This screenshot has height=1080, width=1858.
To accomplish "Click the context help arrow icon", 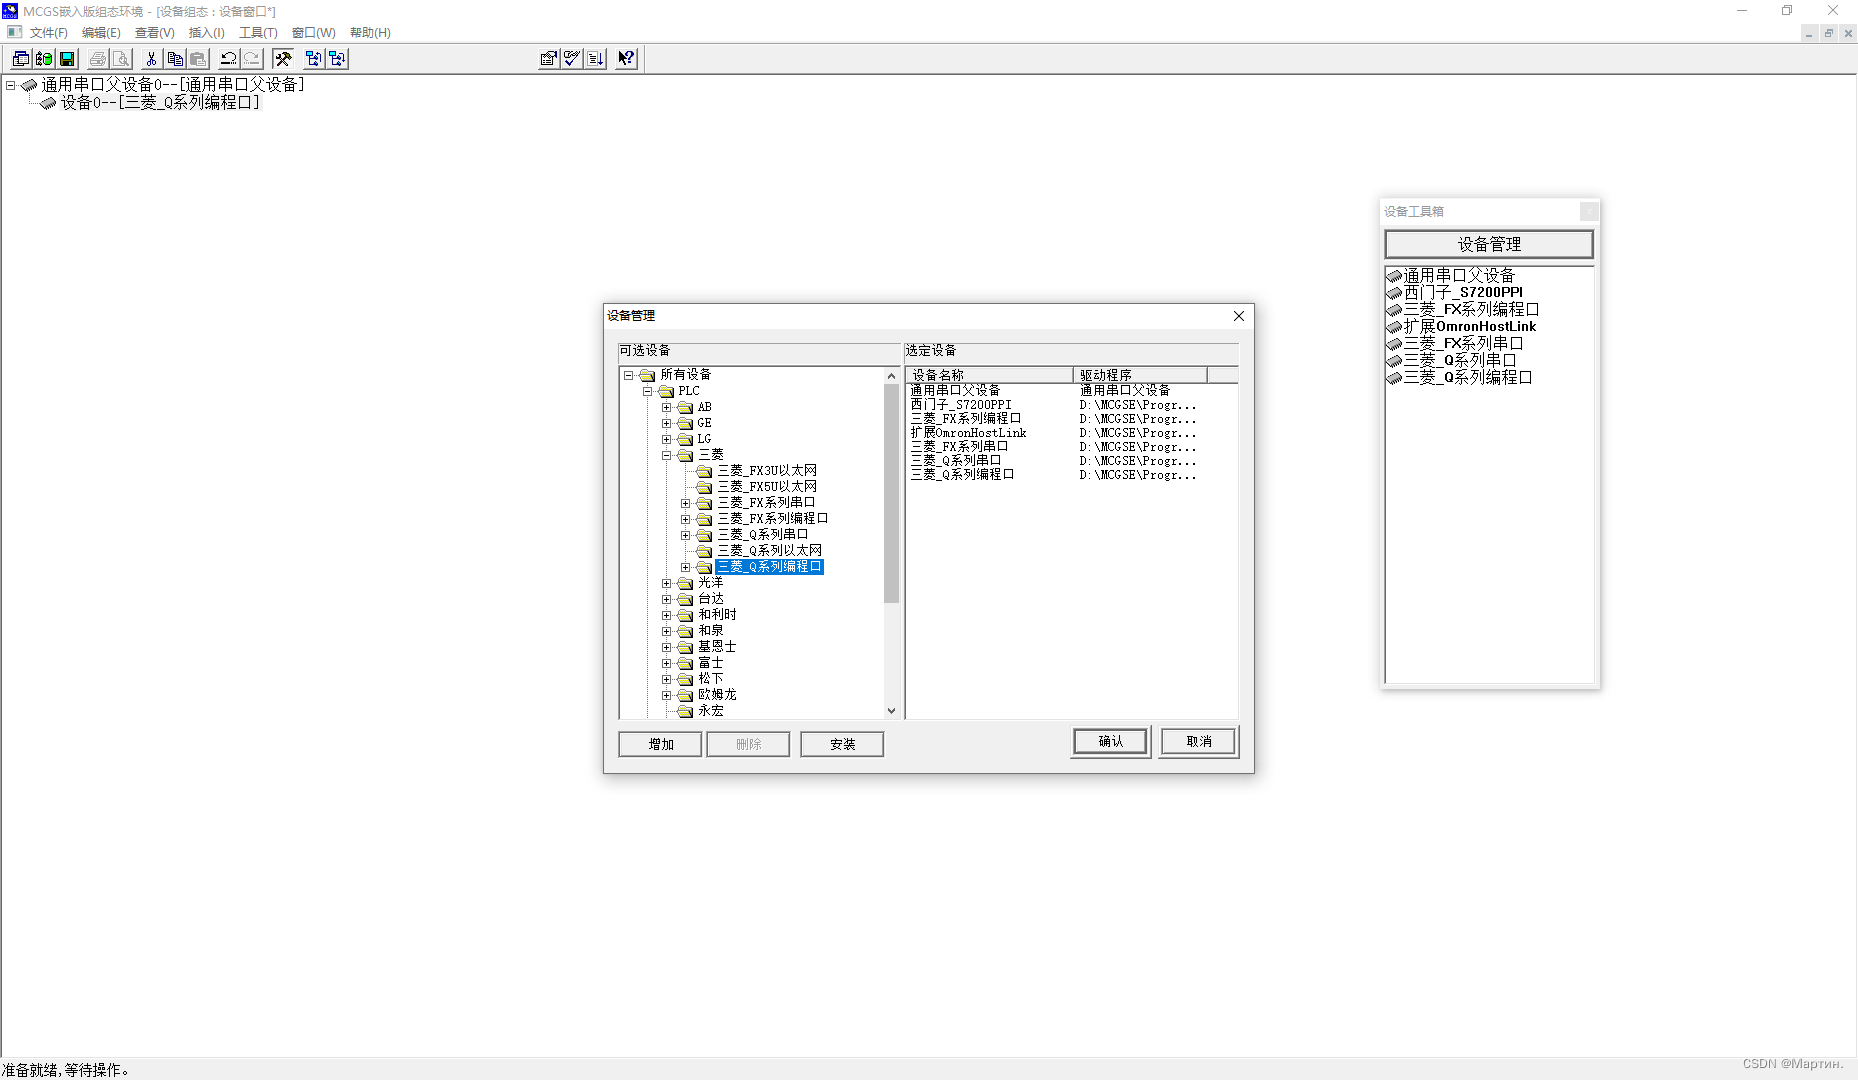I will 626,59.
